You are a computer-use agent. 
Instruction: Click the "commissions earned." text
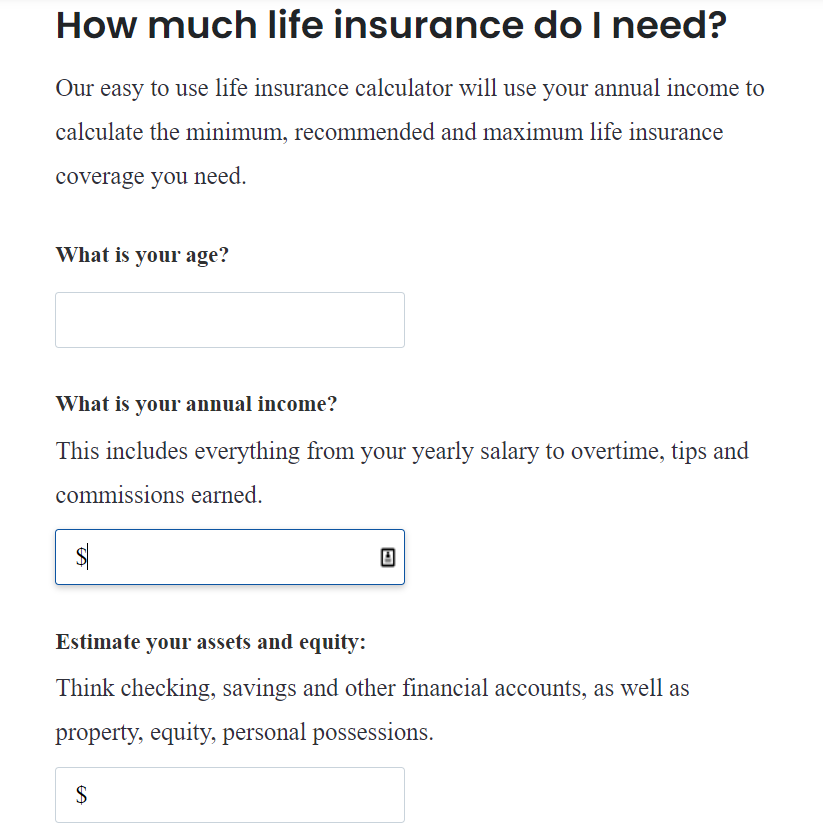click(158, 495)
